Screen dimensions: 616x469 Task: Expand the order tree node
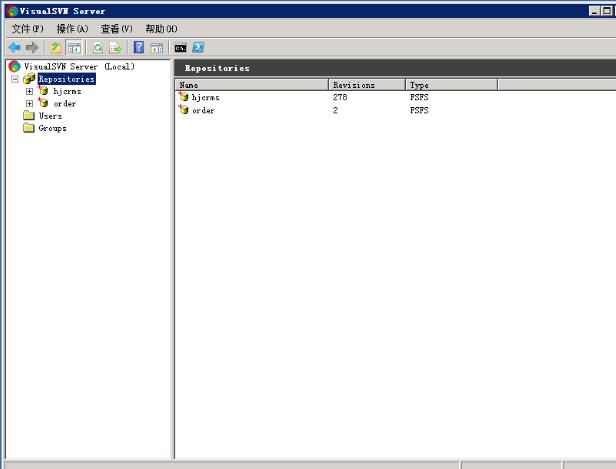click(x=29, y=104)
